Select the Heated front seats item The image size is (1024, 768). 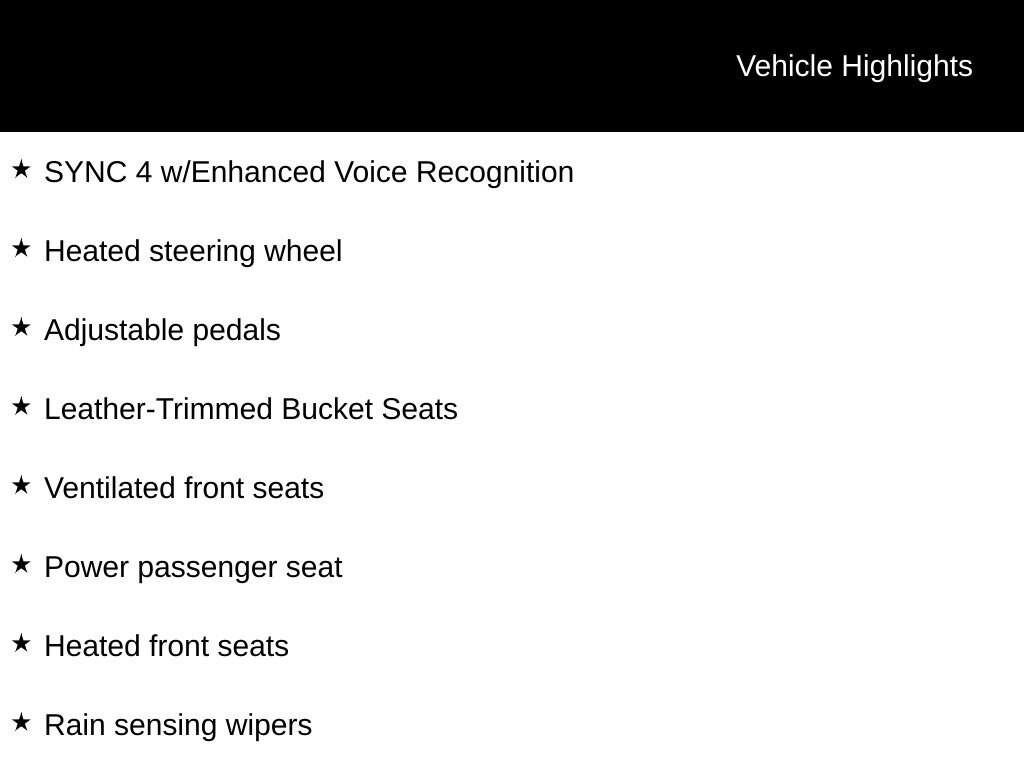167,647
